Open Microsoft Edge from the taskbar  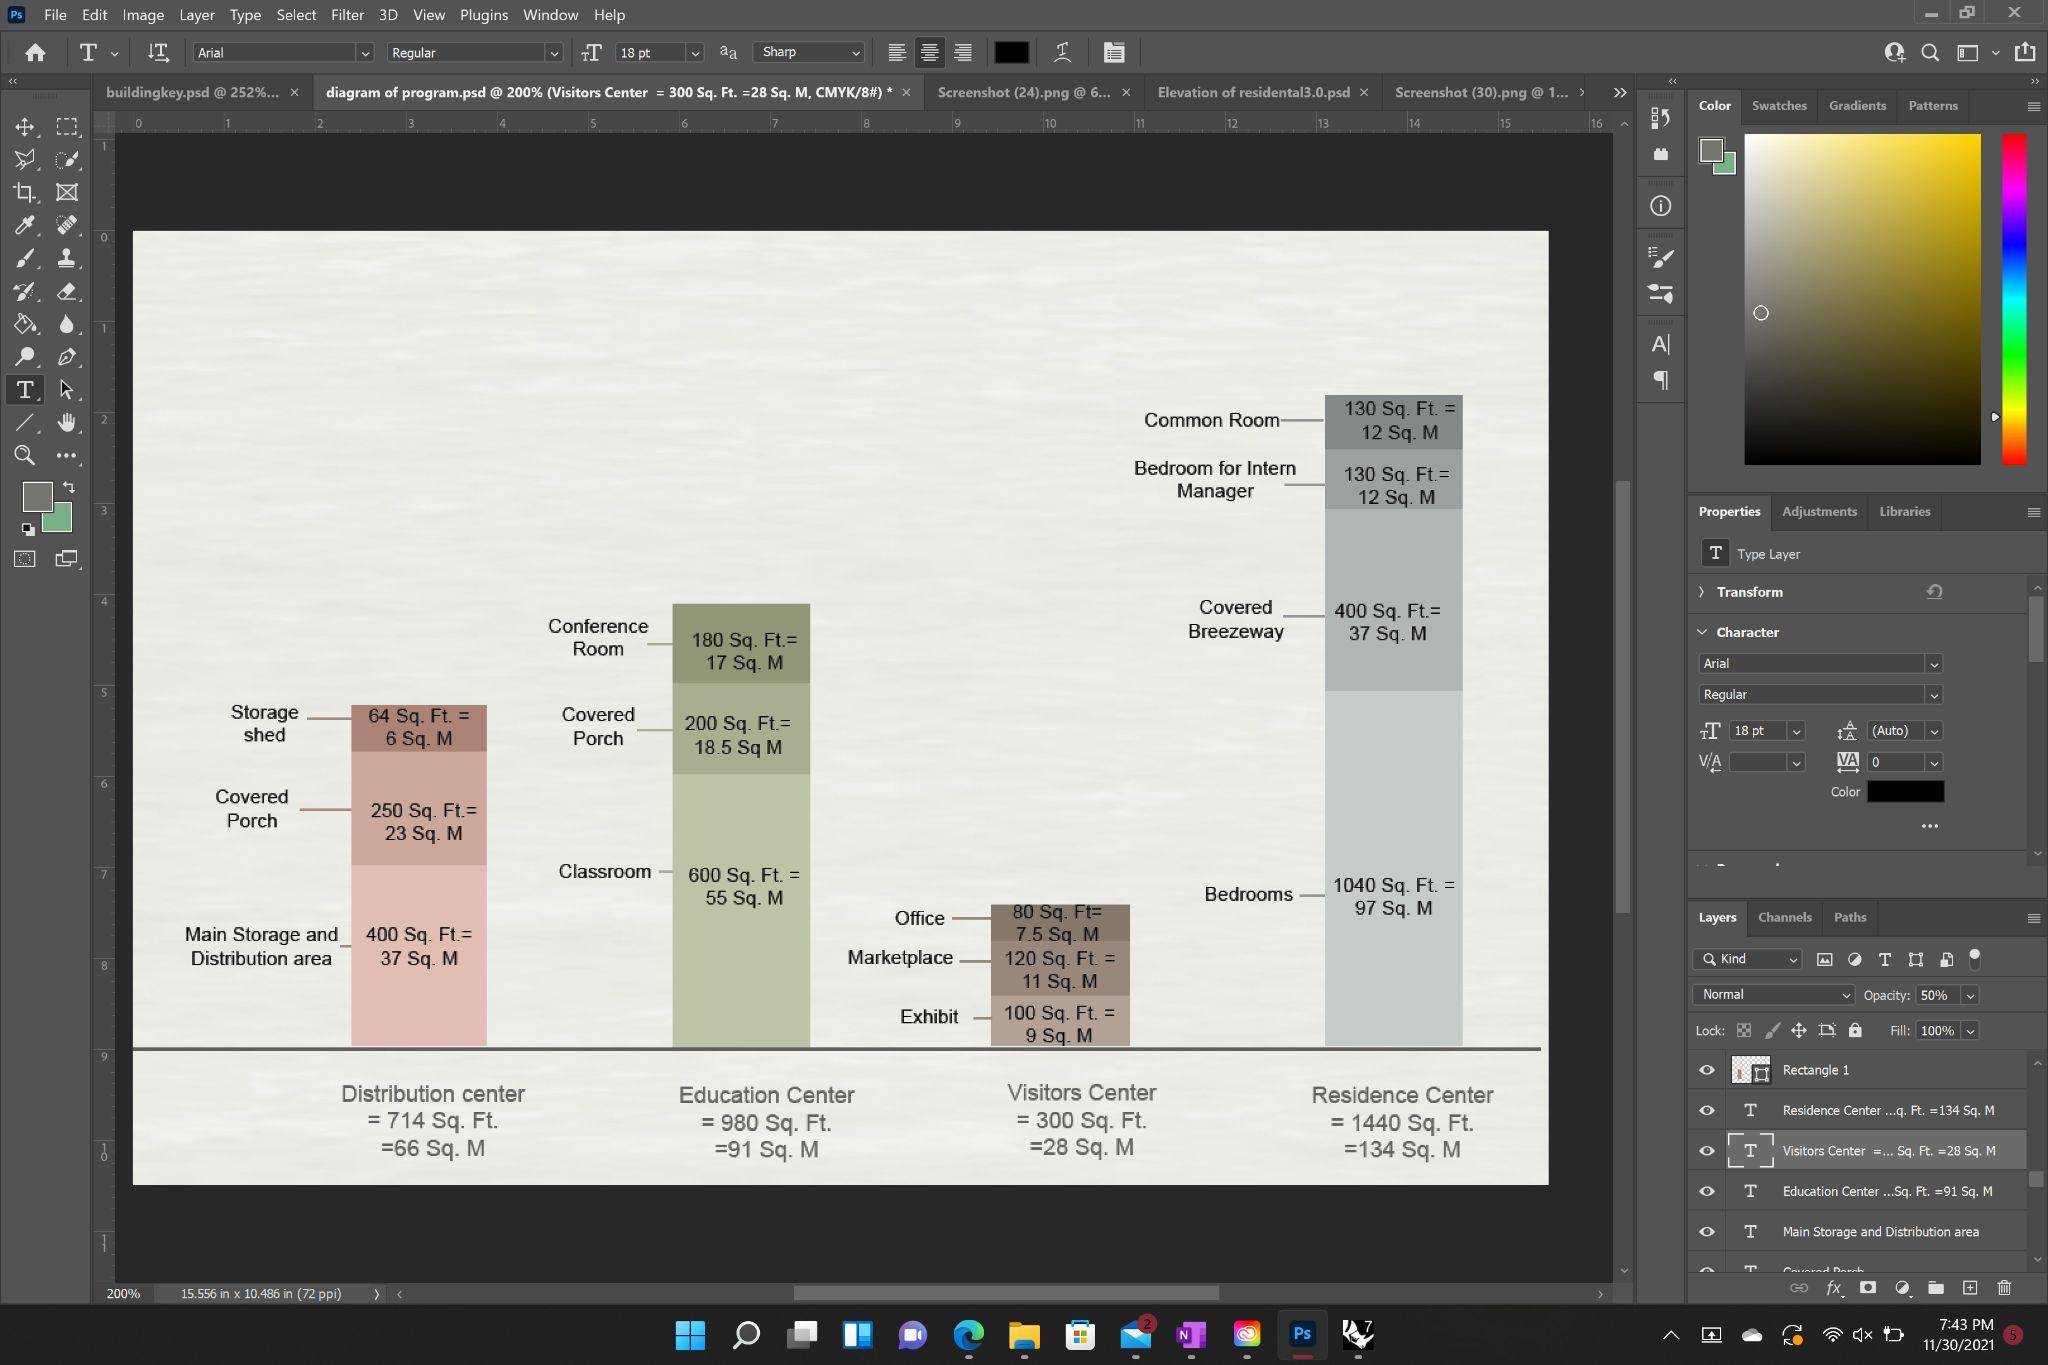pos(968,1334)
